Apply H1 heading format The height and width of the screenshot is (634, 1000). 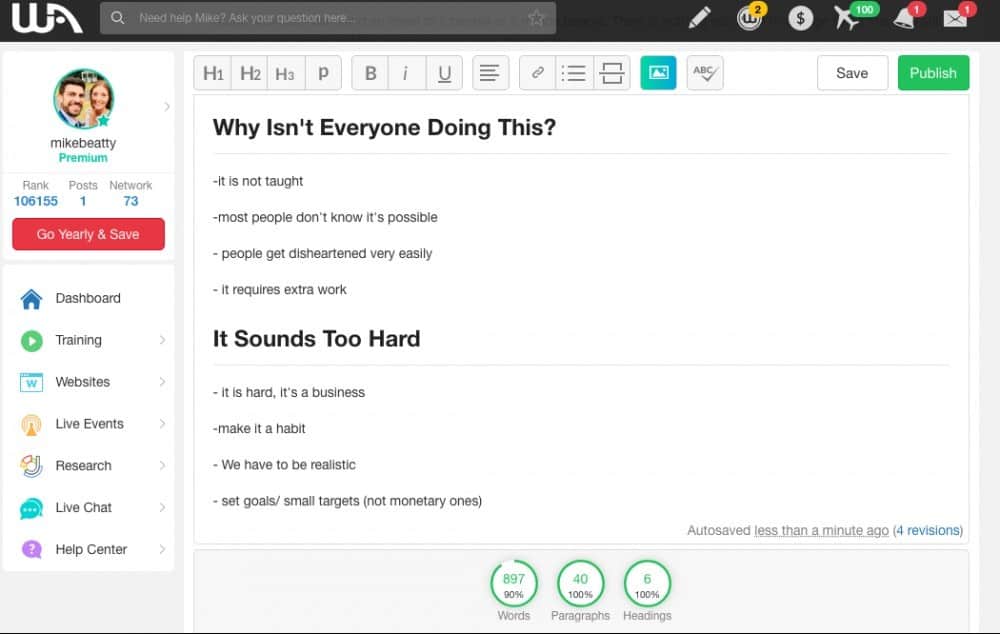tap(212, 73)
